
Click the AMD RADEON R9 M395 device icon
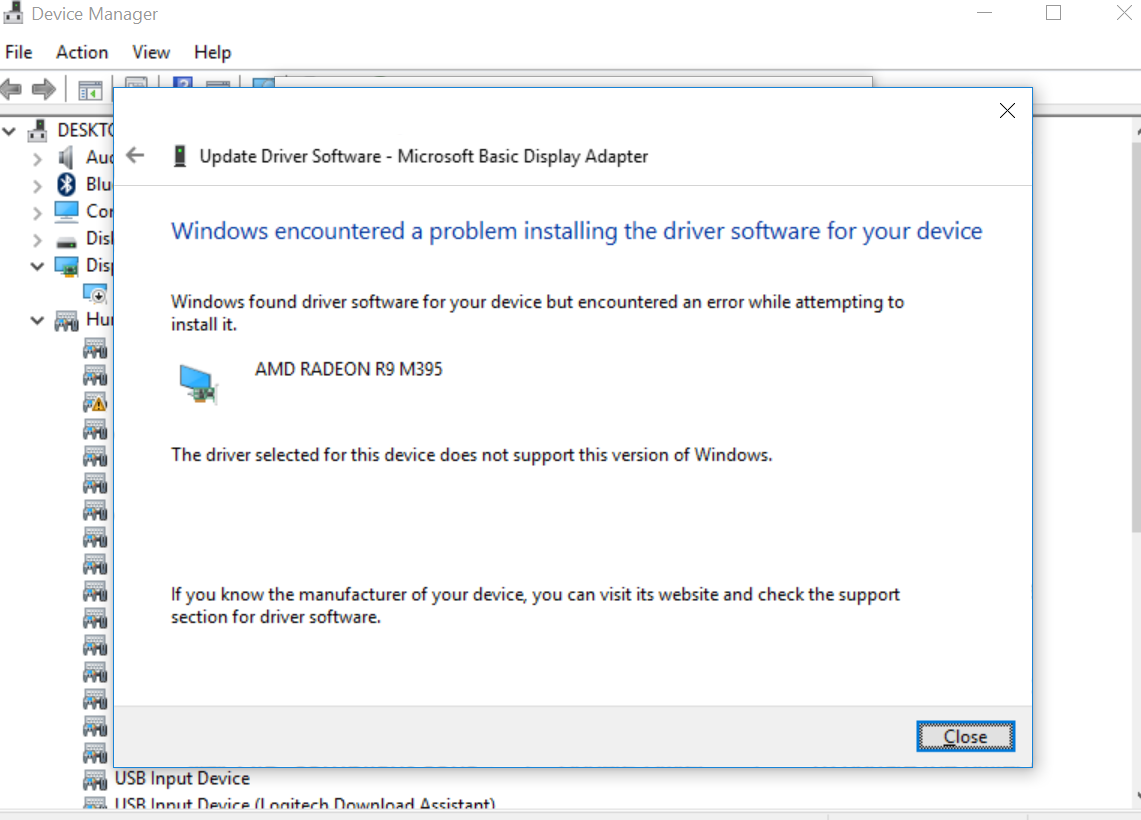(x=198, y=383)
